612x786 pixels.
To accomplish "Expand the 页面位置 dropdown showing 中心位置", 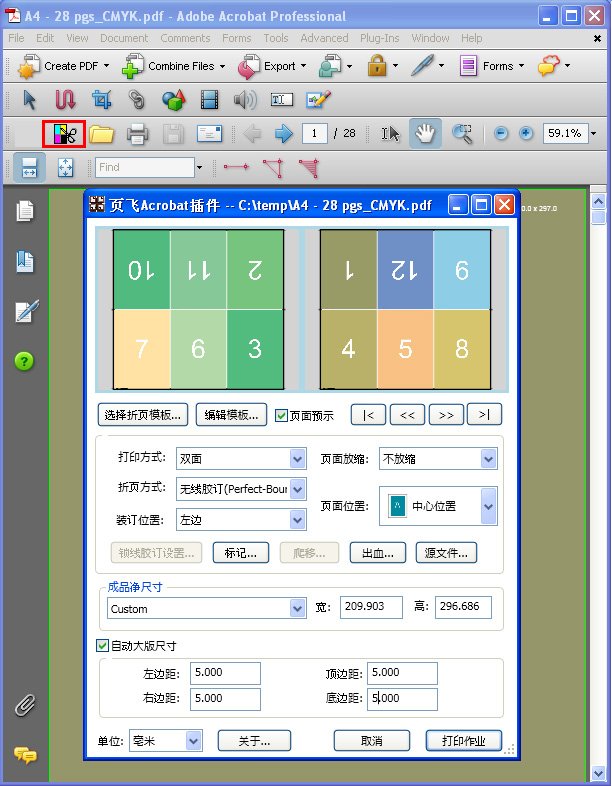I will click(x=488, y=506).
